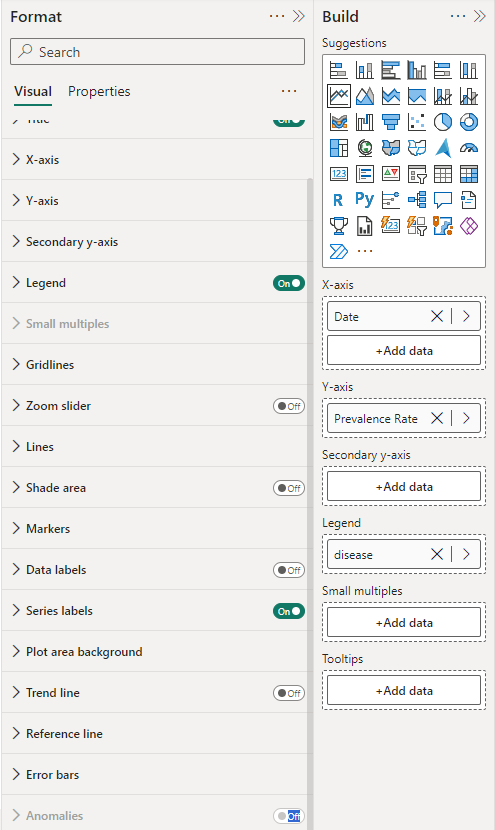This screenshot has height=830, width=495.
Task: Open Build pane more options menu
Action: (458, 16)
